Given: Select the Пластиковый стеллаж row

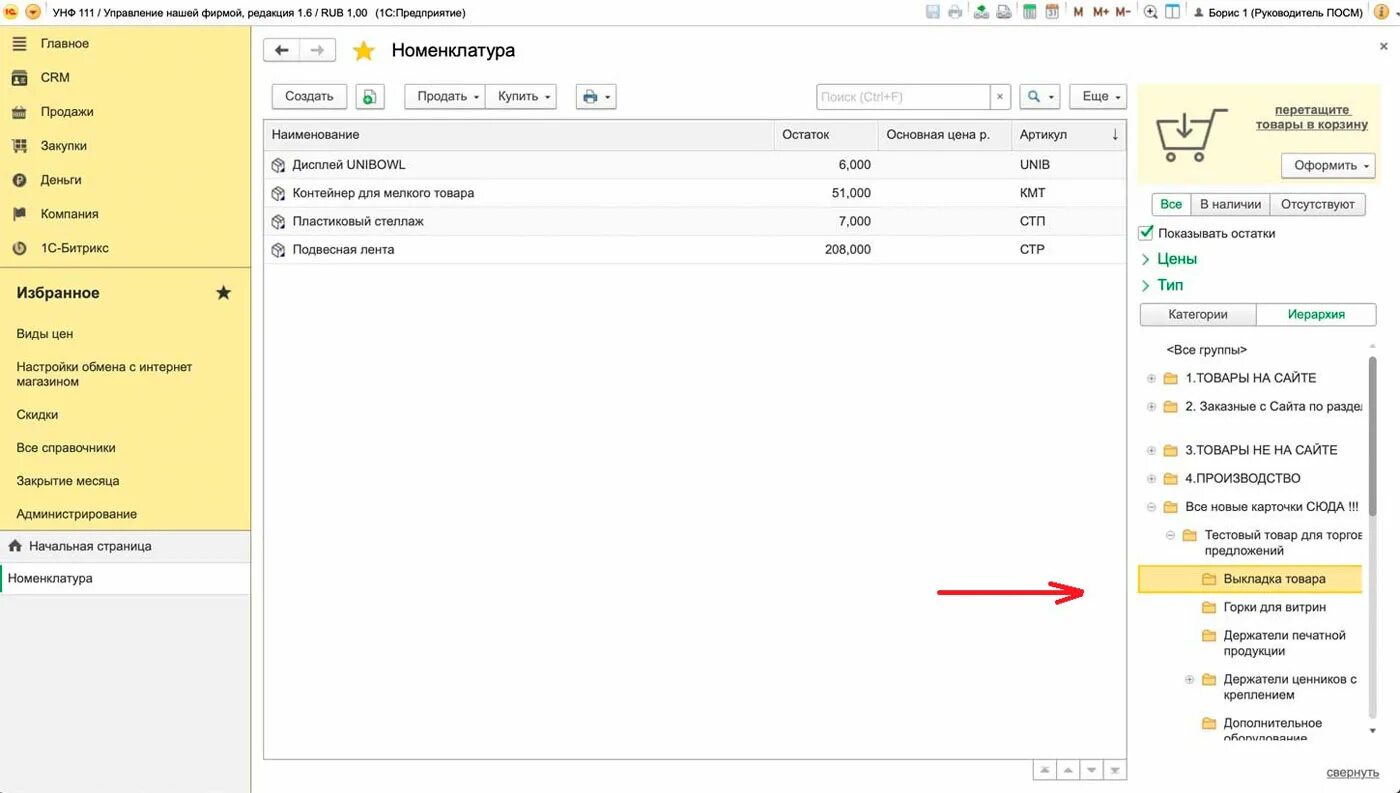Looking at the screenshot, I should pos(695,221).
